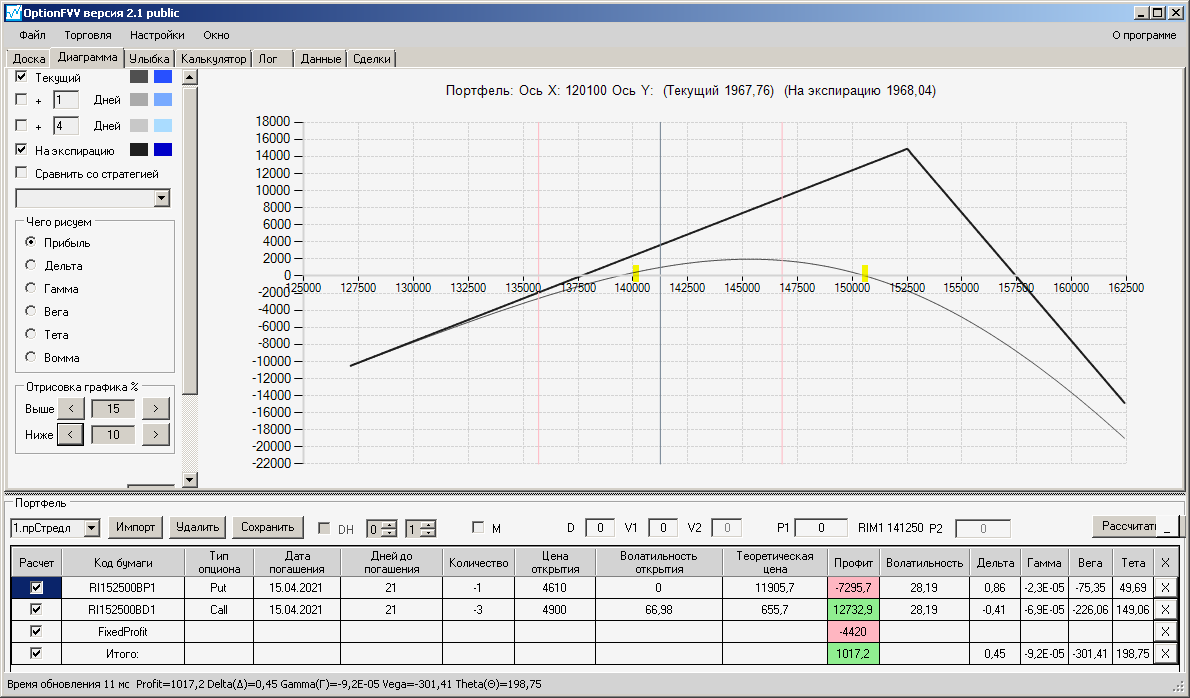This screenshot has height=698, width=1190.
Task: Click the Импорт button
Action: pyautogui.click(x=136, y=527)
